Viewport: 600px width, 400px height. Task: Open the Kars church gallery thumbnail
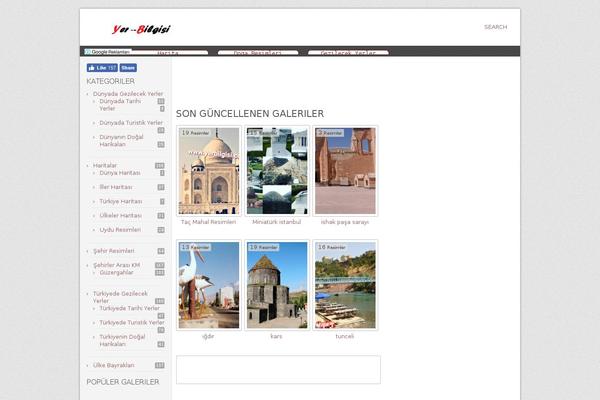(x=277, y=285)
